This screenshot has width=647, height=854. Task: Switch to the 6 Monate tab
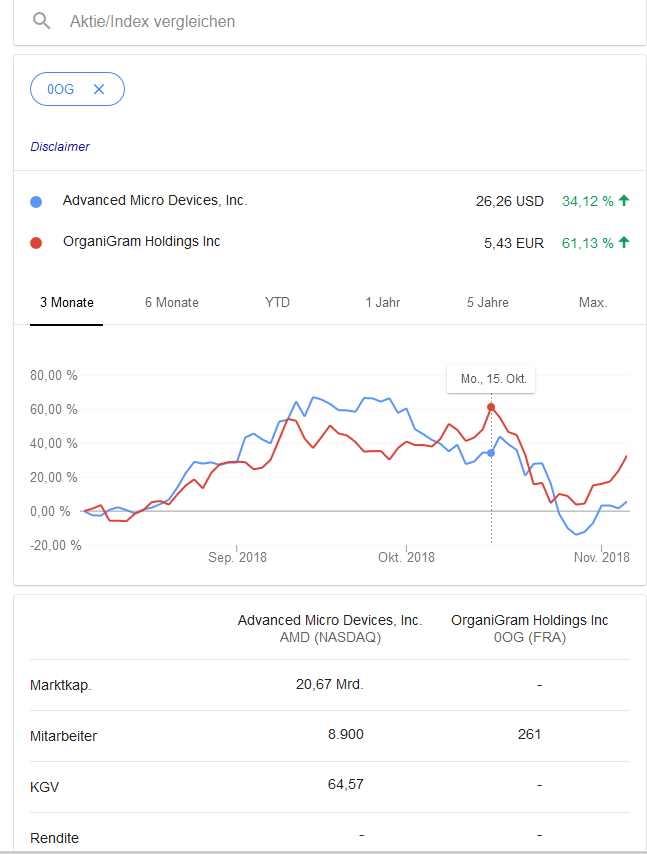pos(172,303)
